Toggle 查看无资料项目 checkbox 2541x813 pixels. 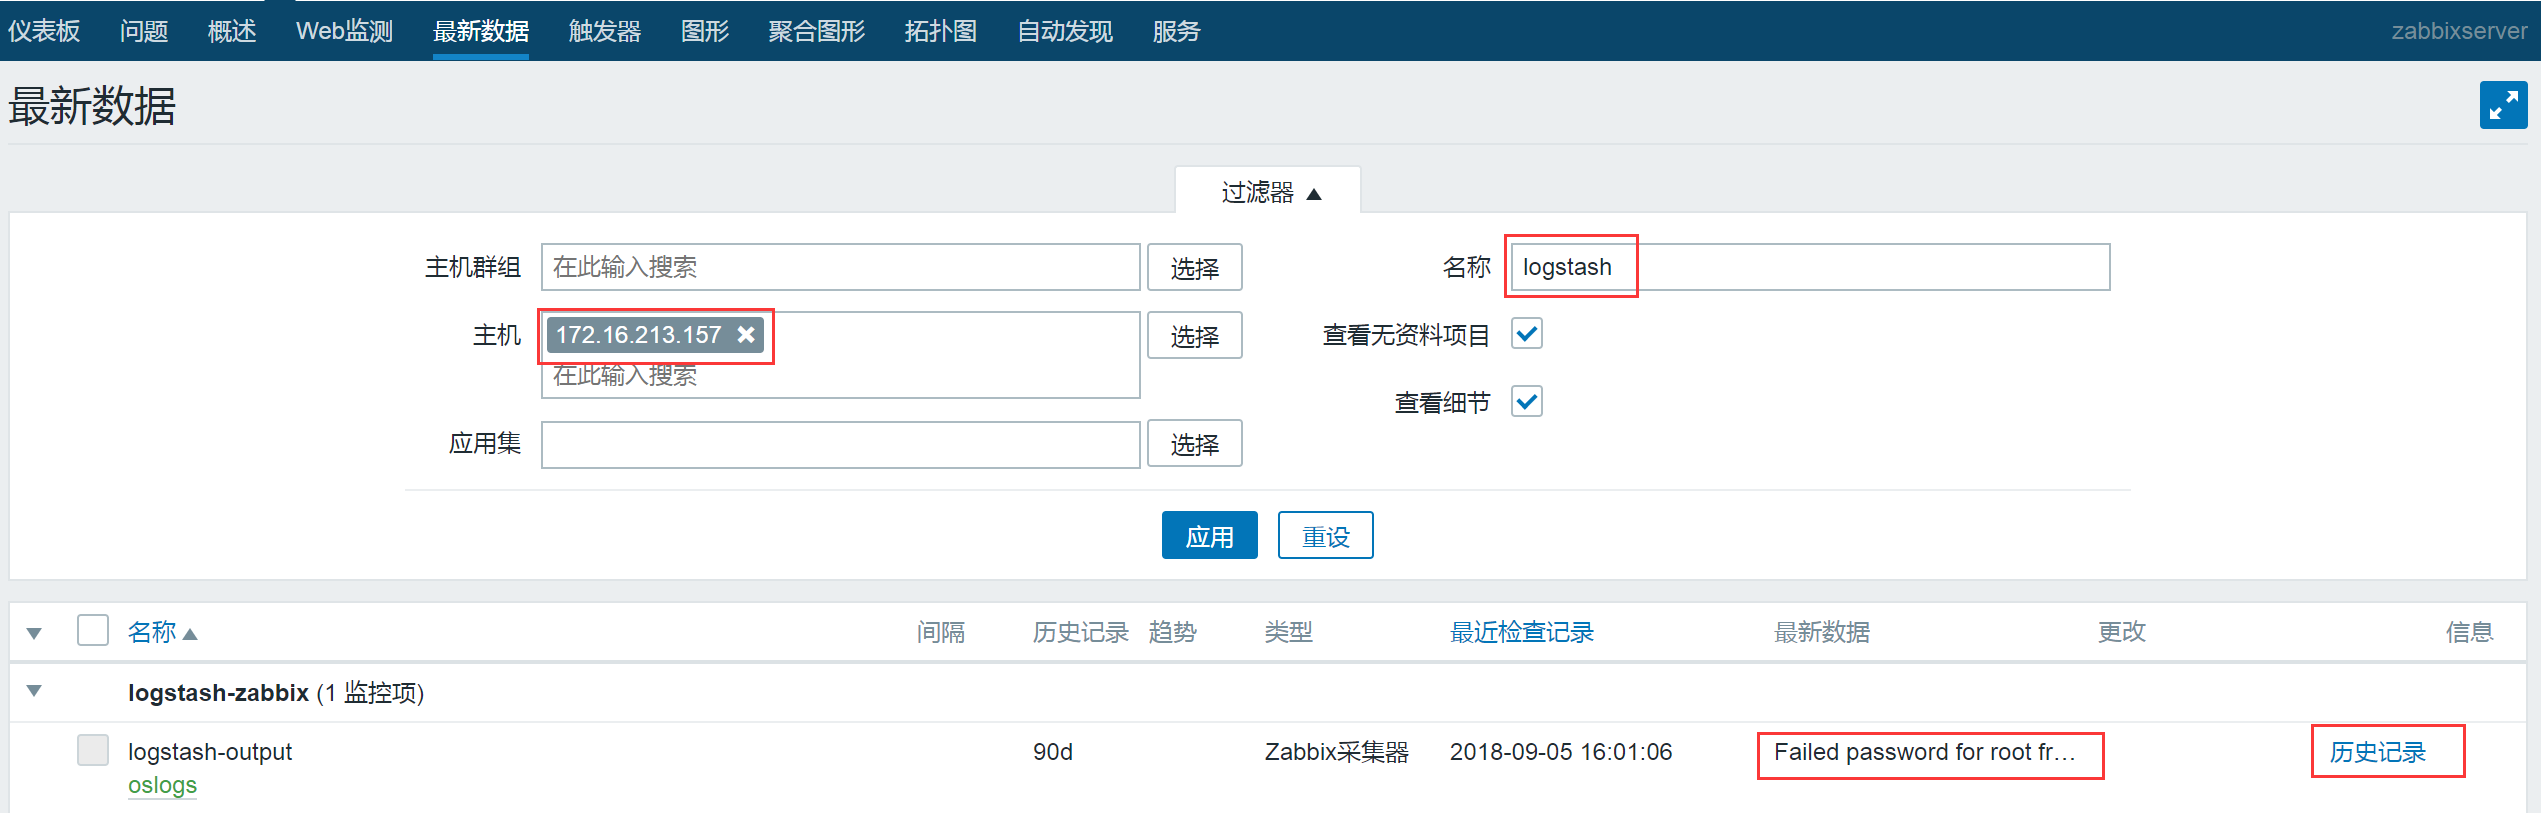[1527, 334]
